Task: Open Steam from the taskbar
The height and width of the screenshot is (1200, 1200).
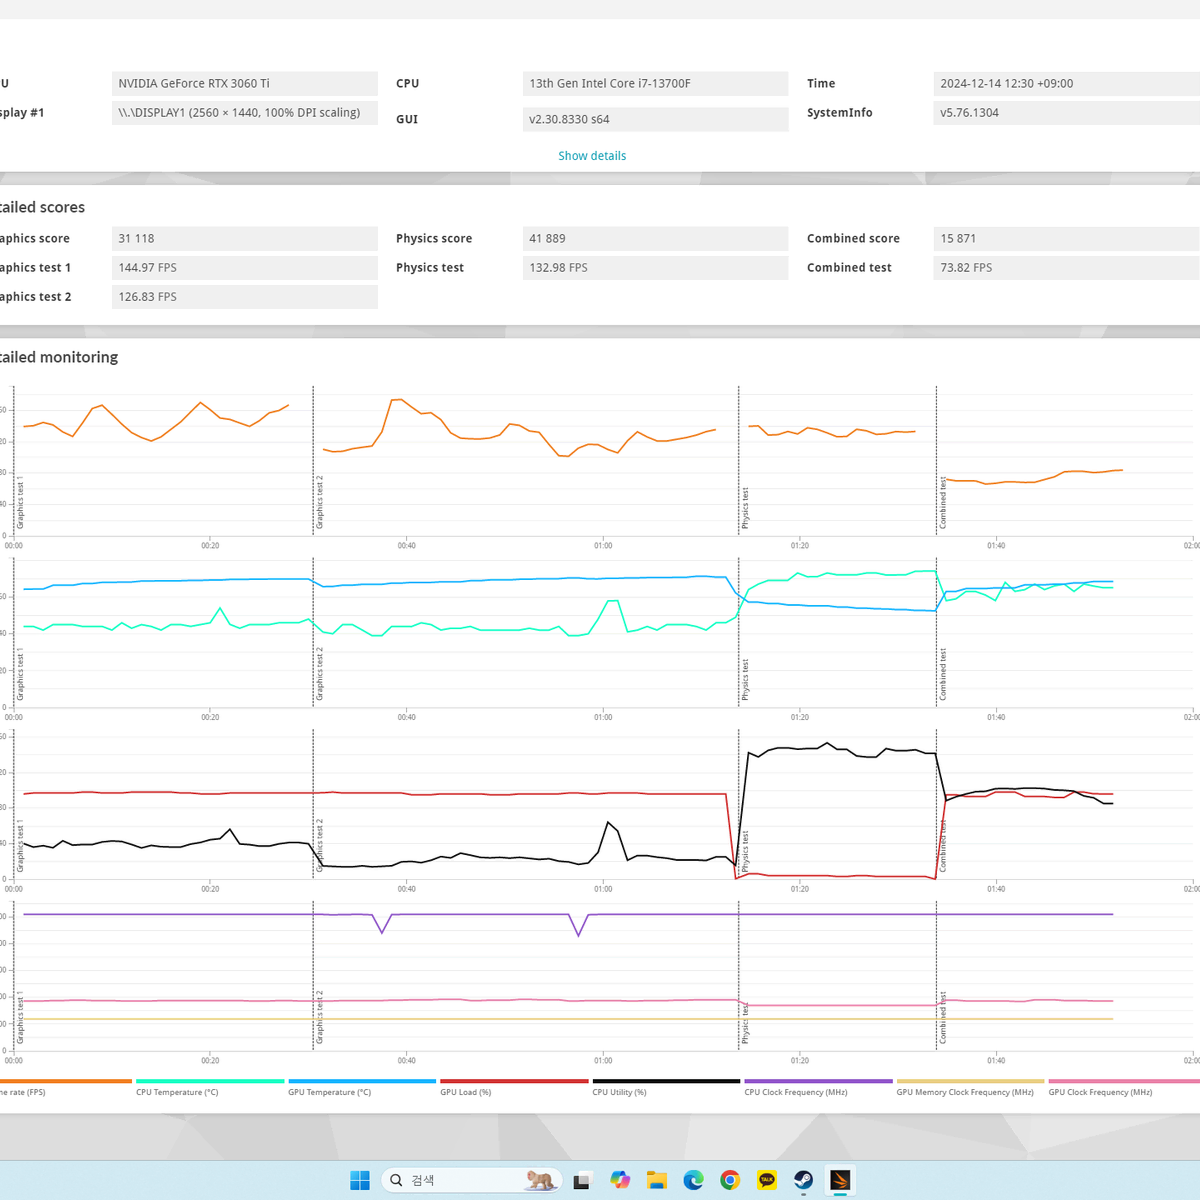Action: click(804, 1180)
